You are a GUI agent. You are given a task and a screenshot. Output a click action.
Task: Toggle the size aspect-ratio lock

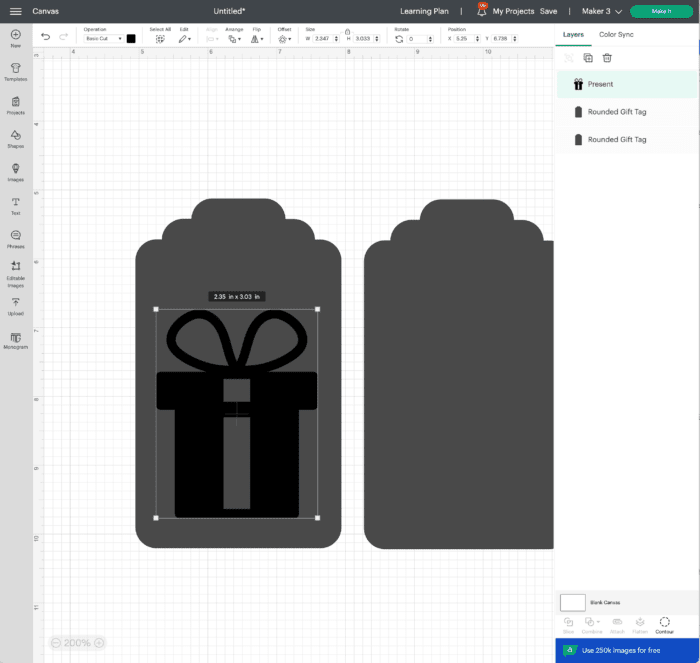pos(347,31)
